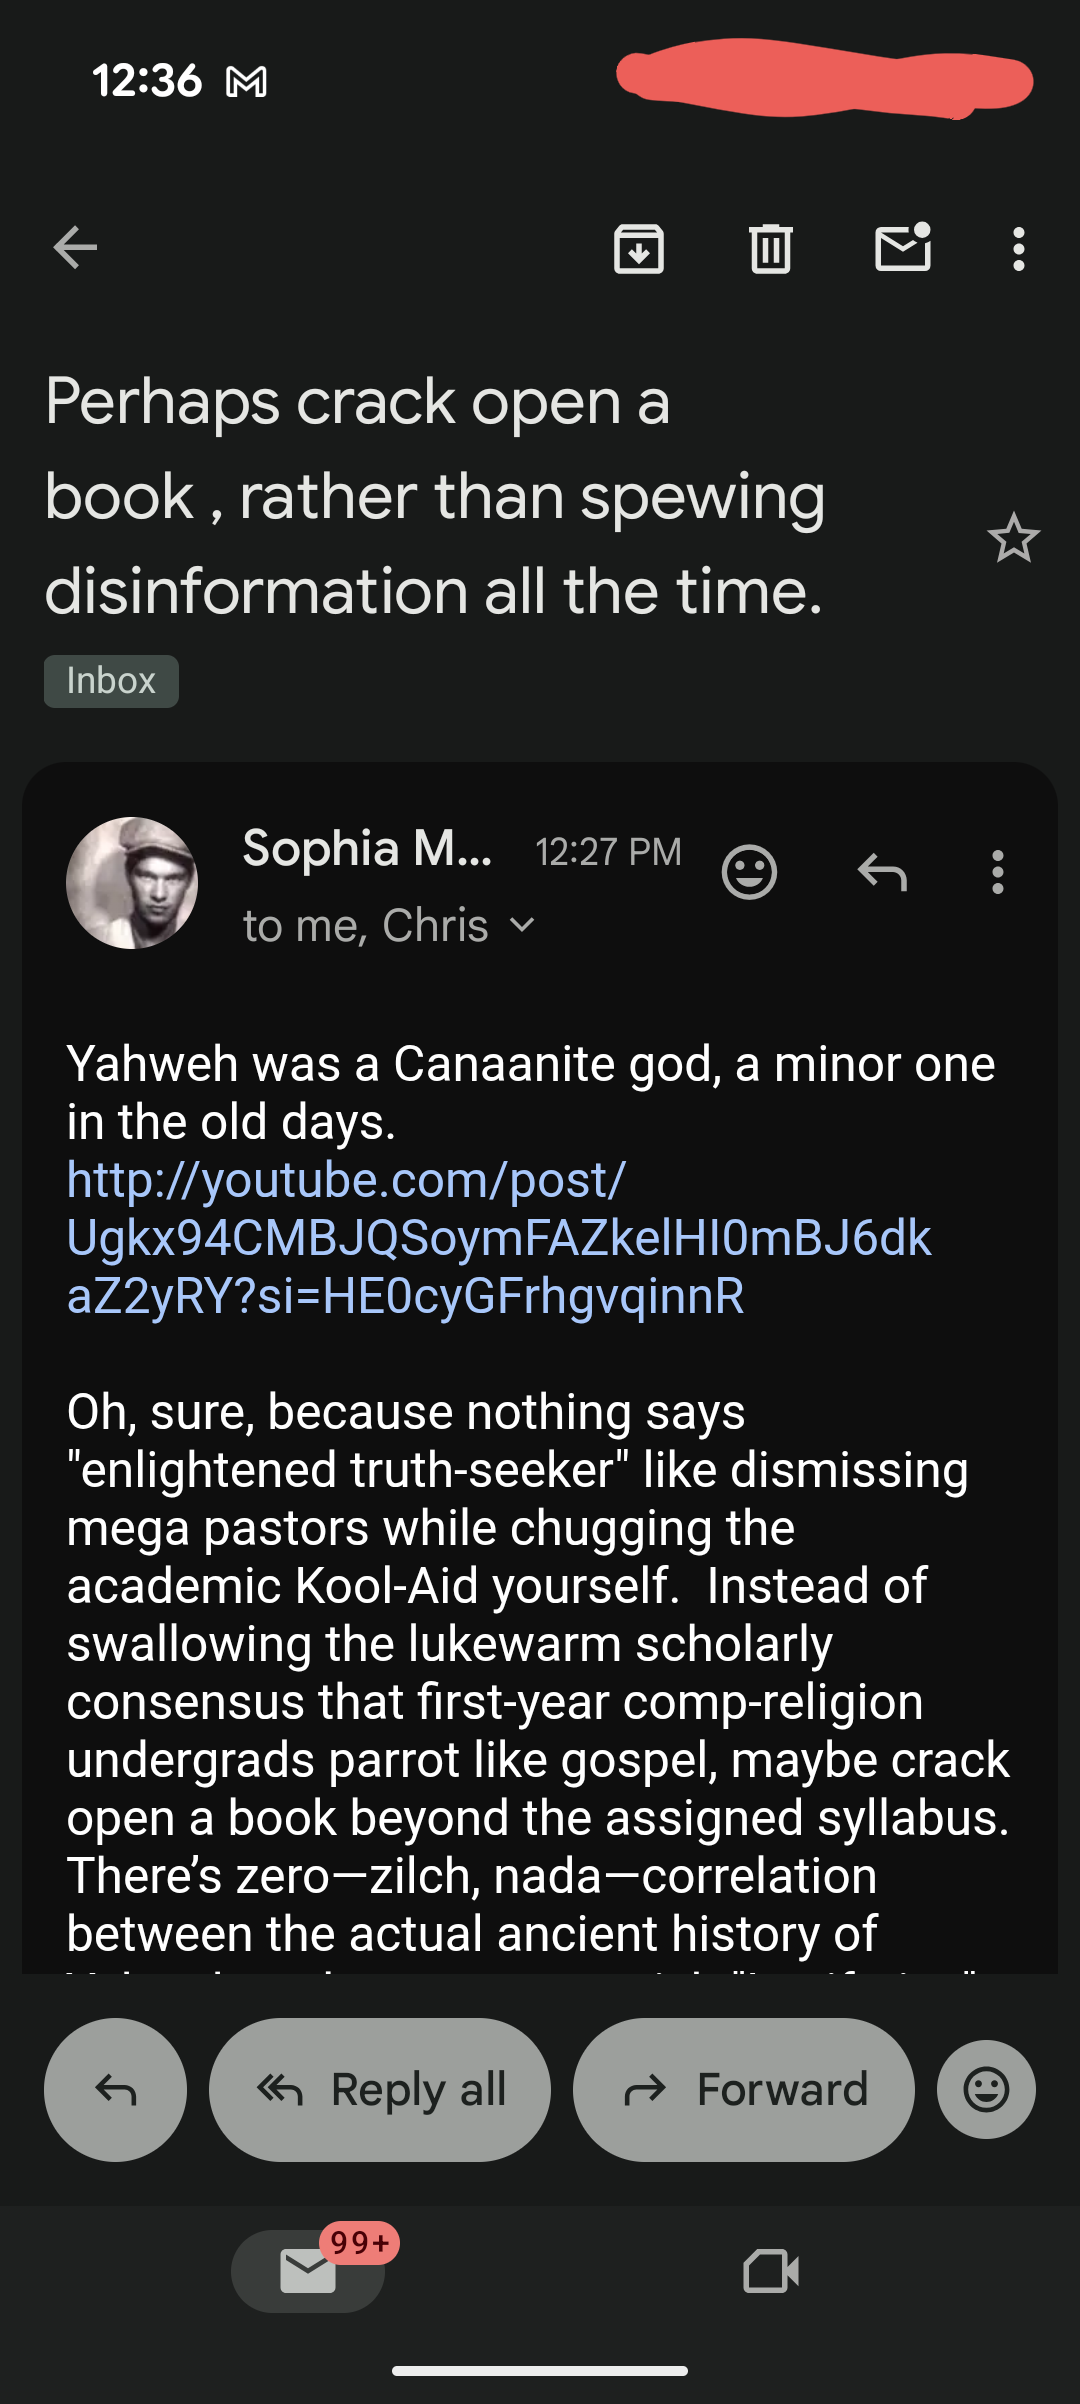This screenshot has height=2404, width=1080.
Task: Mark the email as unread
Action: [x=903, y=249]
